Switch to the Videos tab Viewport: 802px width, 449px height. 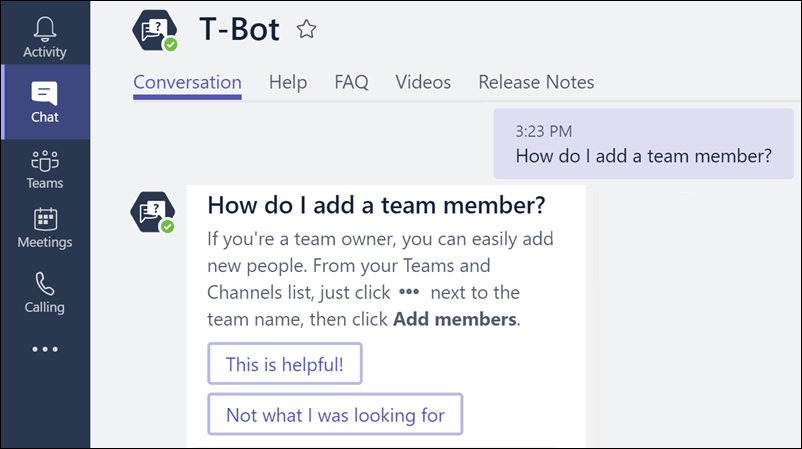click(423, 82)
